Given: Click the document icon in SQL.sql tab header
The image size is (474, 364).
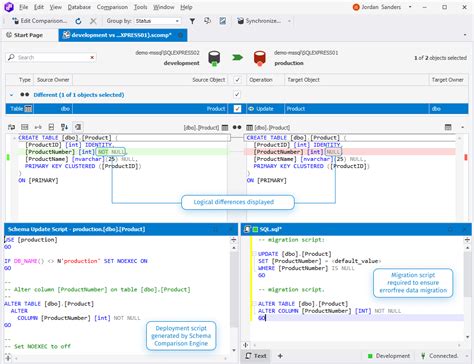Looking at the screenshot, I should coord(247,229).
